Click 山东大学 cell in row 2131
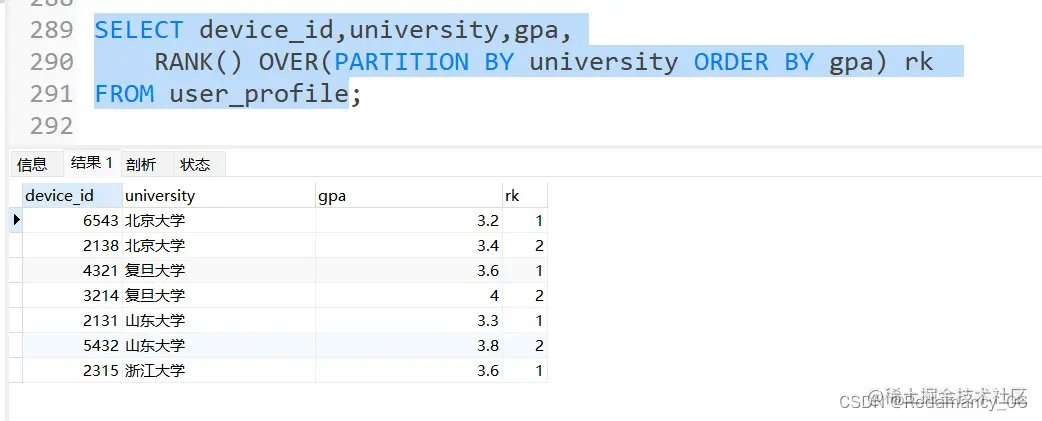Image resolution: width=1042 pixels, height=421 pixels. click(x=219, y=320)
